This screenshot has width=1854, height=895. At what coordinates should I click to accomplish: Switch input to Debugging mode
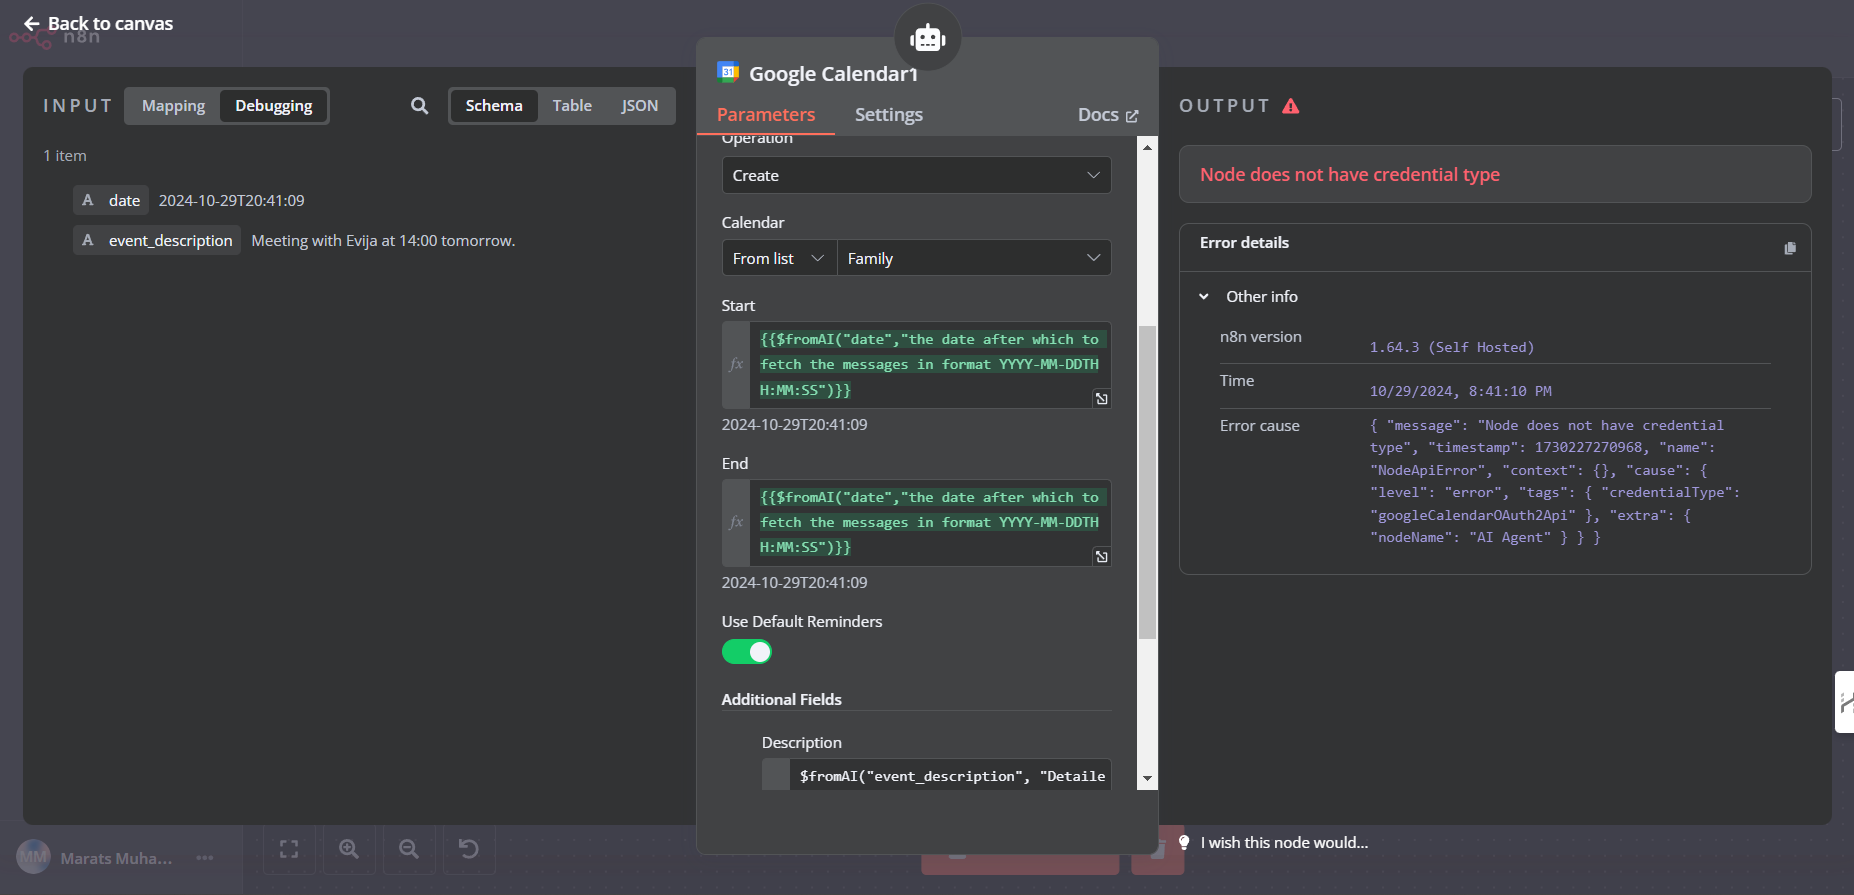click(273, 106)
